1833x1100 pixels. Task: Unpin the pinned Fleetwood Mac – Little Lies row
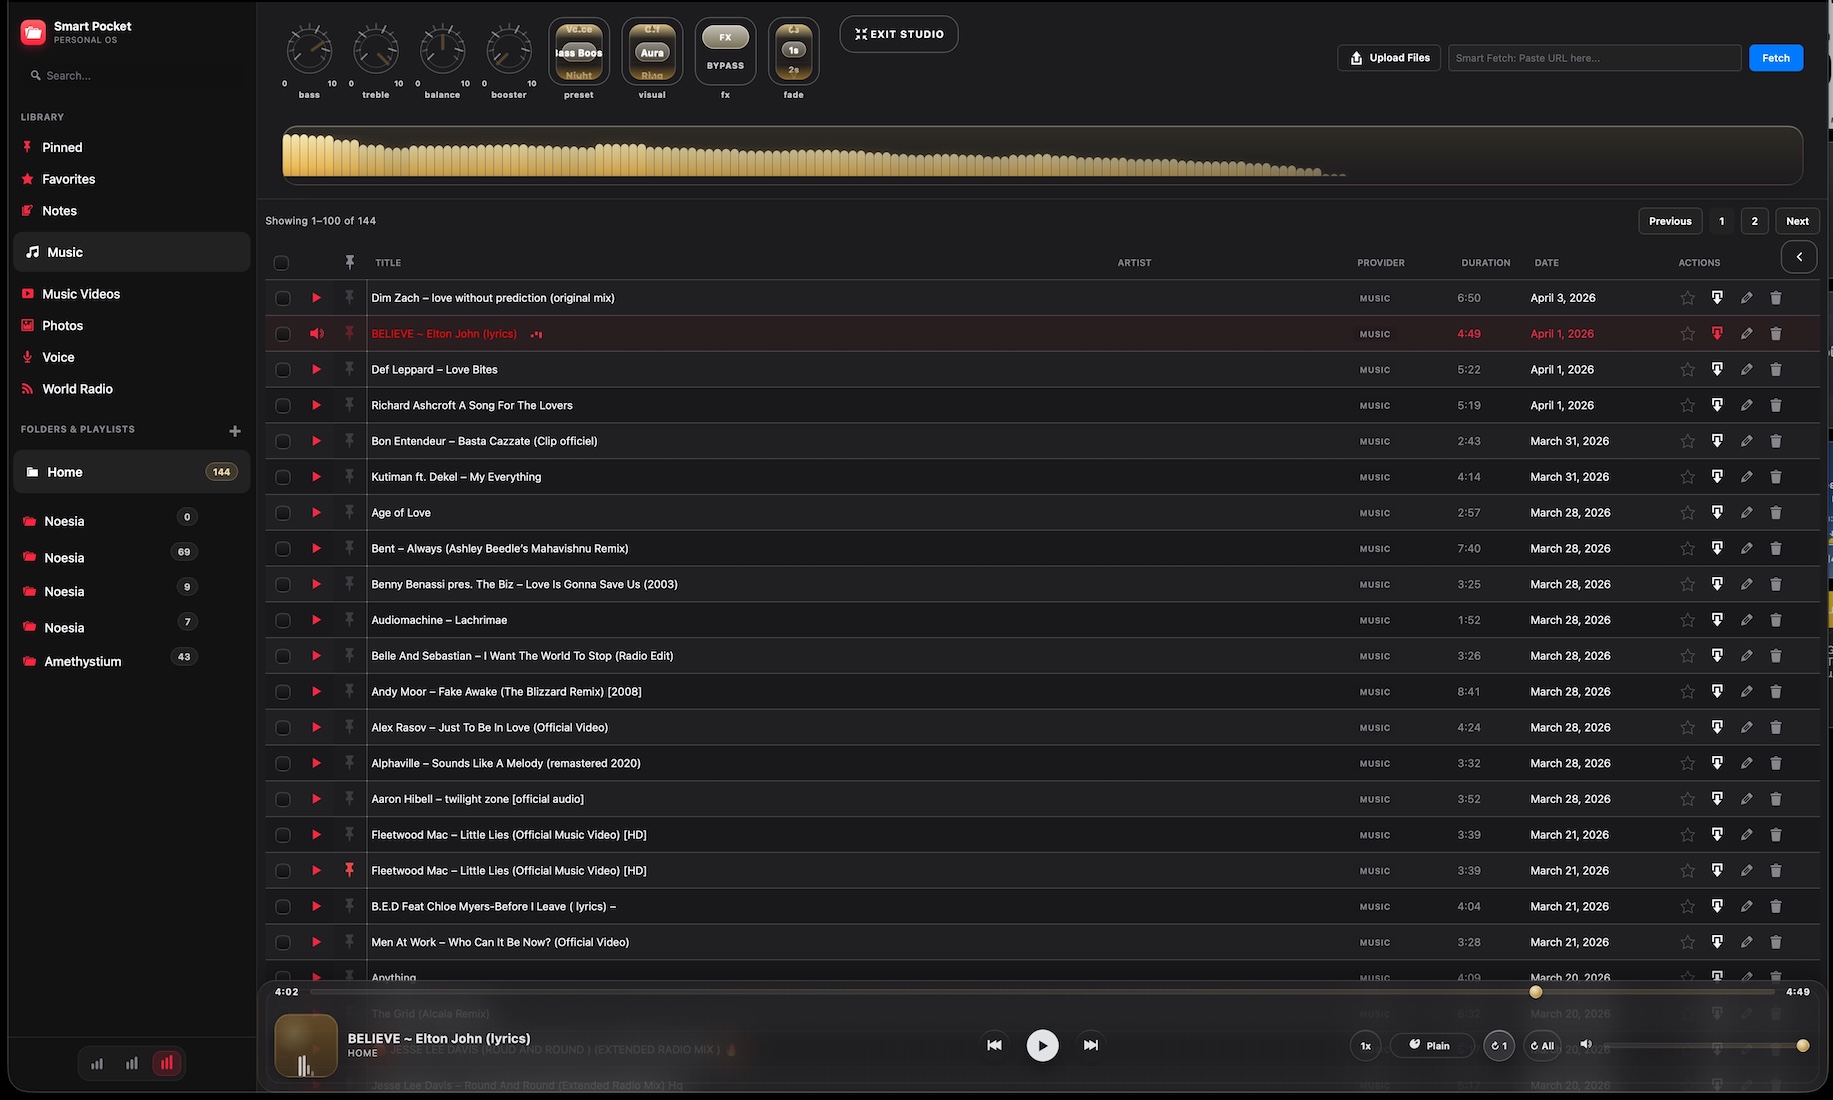[x=349, y=870]
